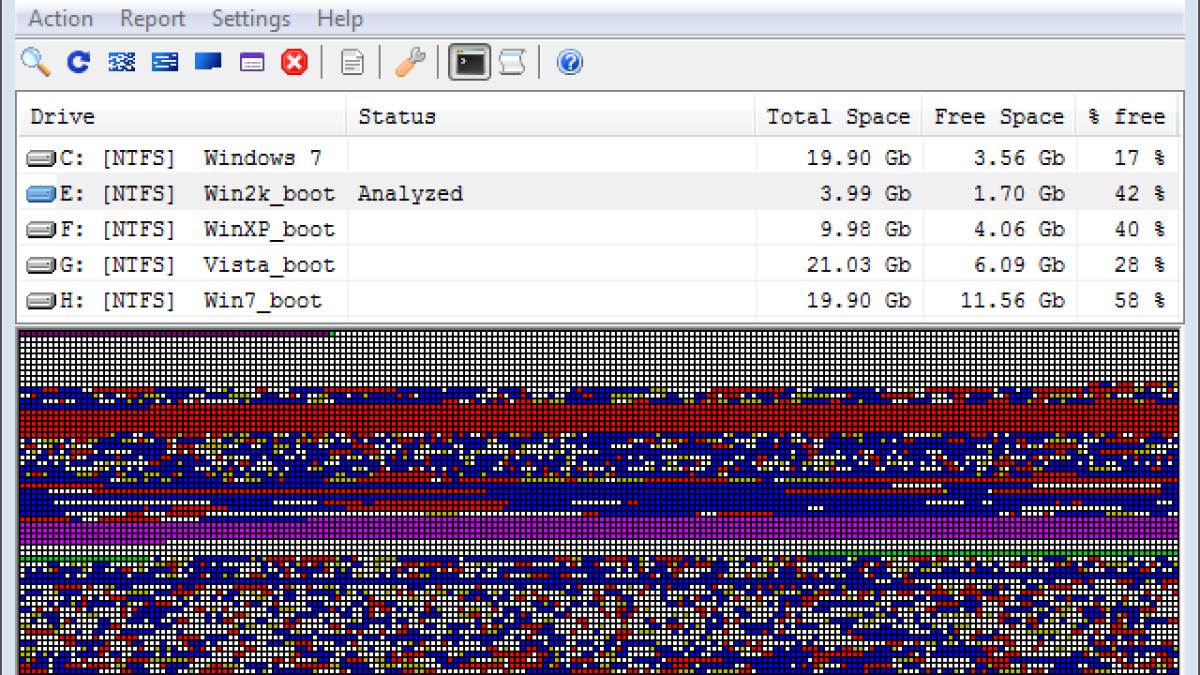The height and width of the screenshot is (675, 1200).
Task: Click the Total Space column header
Action: point(838,117)
